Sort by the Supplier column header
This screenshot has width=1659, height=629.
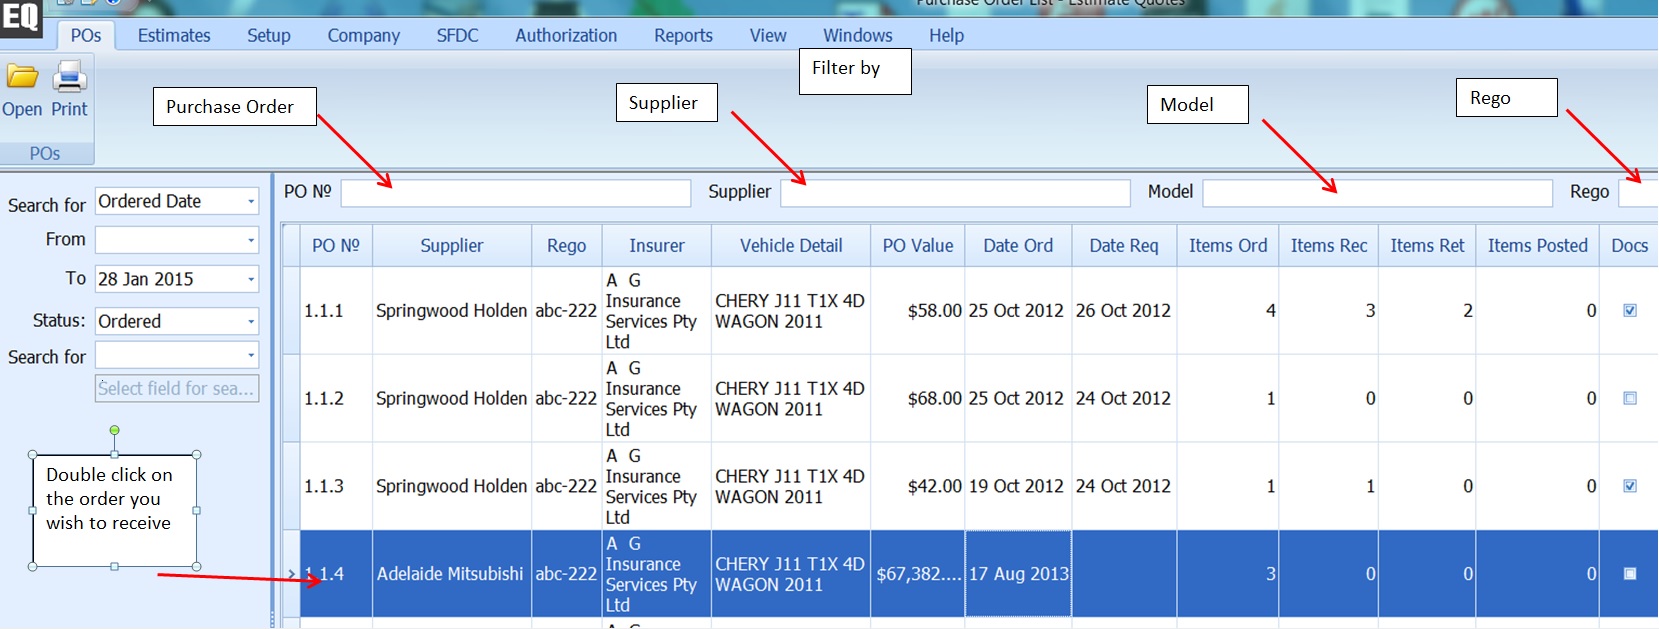pyautogui.click(x=452, y=246)
